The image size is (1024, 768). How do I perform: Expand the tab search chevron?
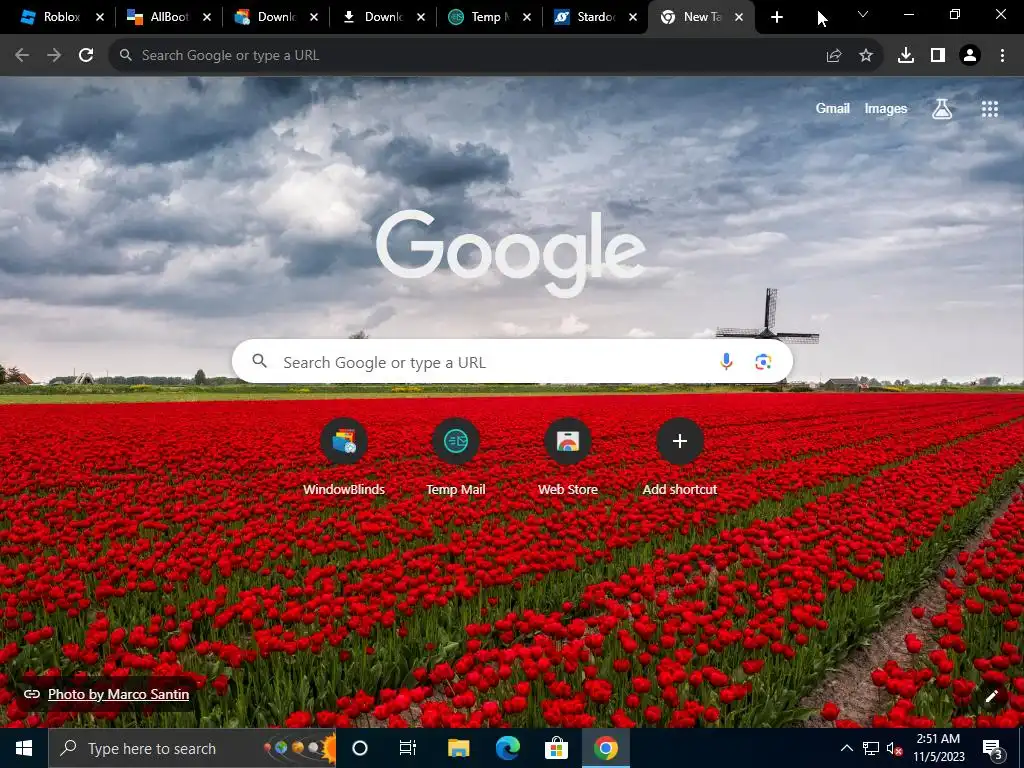[863, 14]
